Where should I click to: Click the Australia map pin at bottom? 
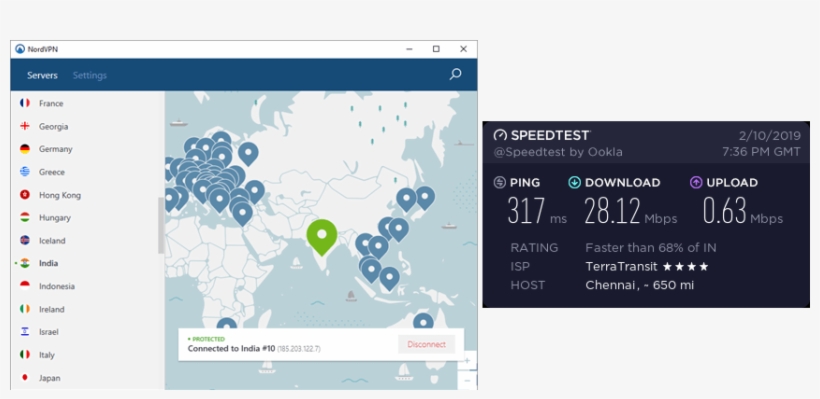coord(423,321)
